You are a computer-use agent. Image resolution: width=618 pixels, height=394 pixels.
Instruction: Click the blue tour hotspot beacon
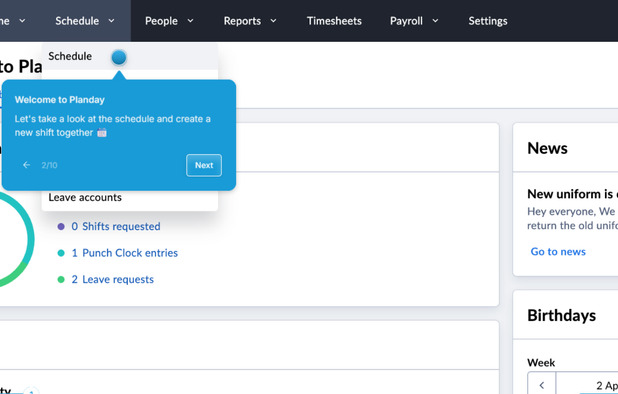[119, 58]
